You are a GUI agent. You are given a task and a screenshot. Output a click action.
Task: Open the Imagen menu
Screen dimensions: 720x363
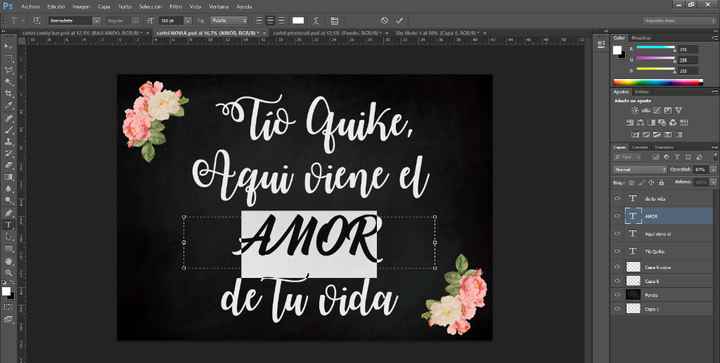coord(81,6)
